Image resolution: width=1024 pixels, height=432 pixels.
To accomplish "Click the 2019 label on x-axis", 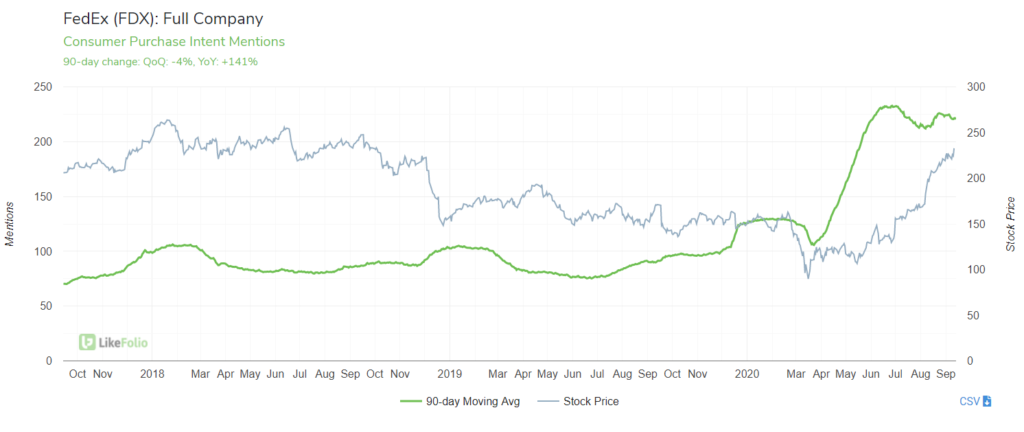I will pyautogui.click(x=451, y=374).
